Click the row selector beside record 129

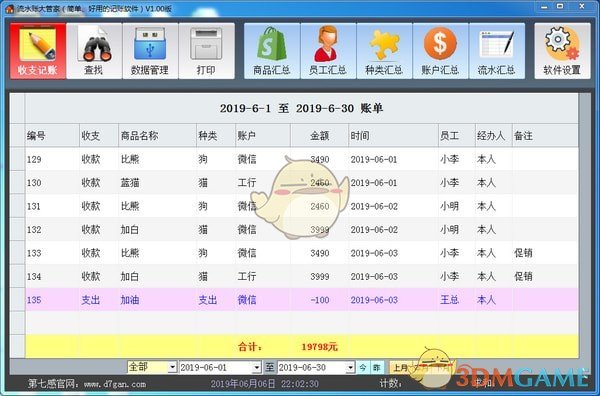coord(17,159)
